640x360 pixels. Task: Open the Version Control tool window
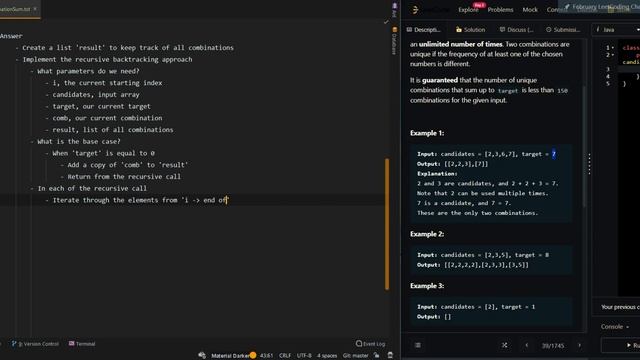click(36, 344)
